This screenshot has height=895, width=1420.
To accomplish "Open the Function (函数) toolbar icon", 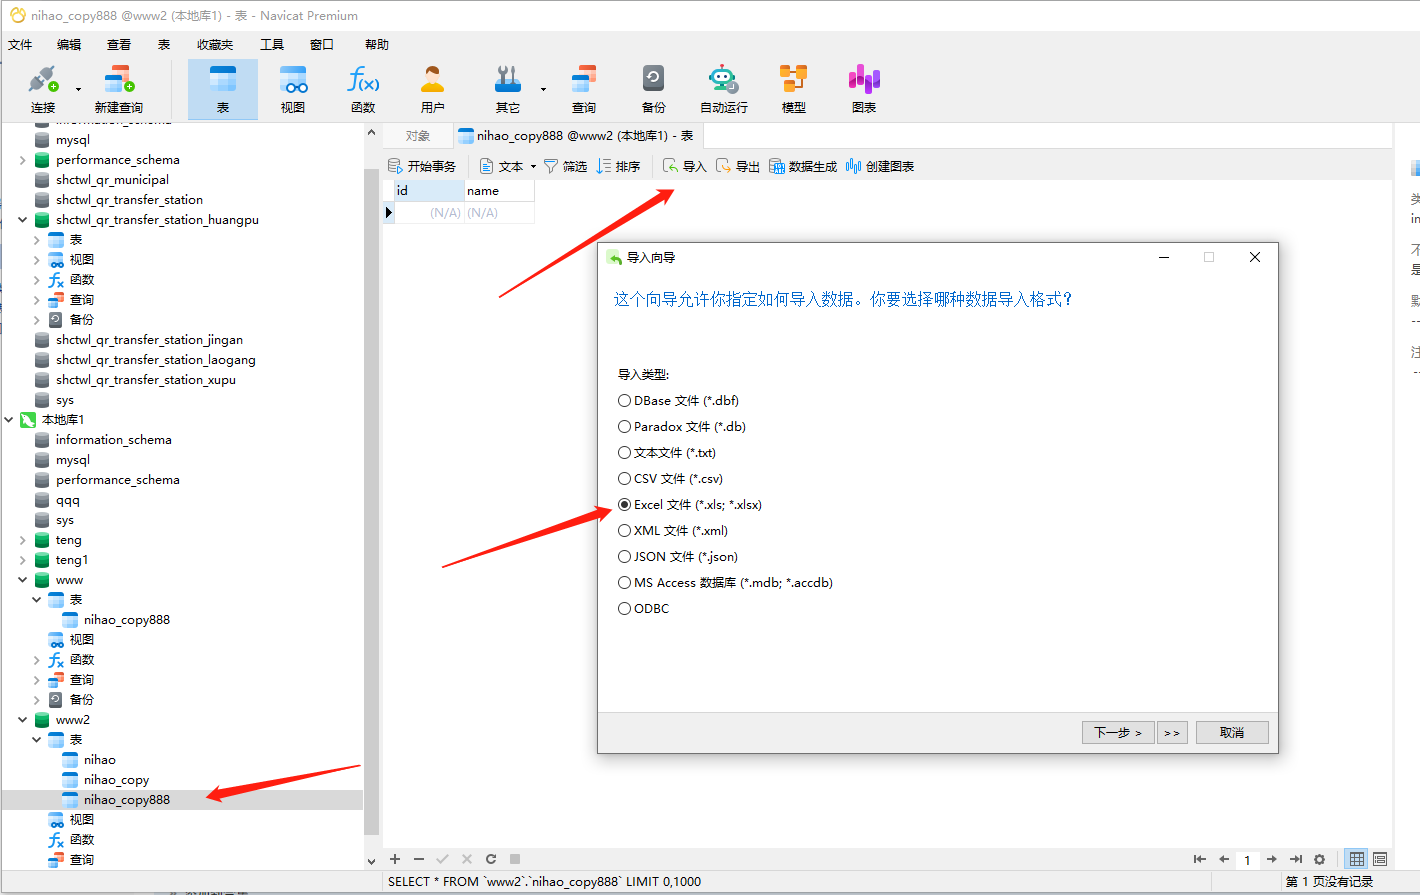I will click(363, 89).
